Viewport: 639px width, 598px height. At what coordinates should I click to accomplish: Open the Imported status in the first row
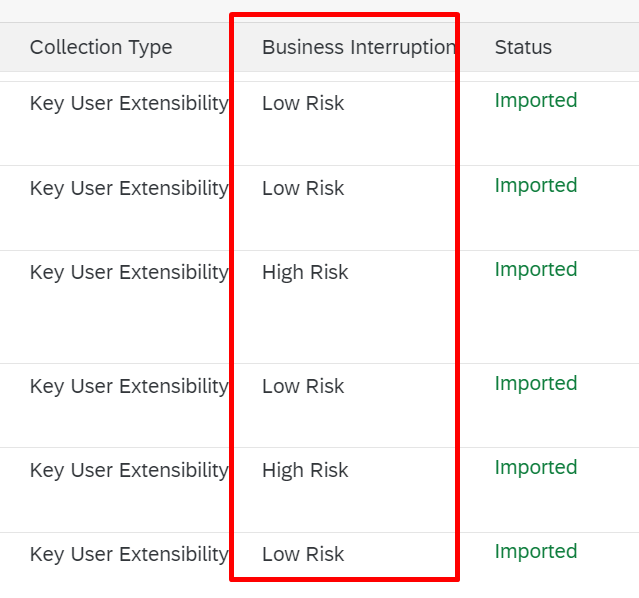click(536, 100)
